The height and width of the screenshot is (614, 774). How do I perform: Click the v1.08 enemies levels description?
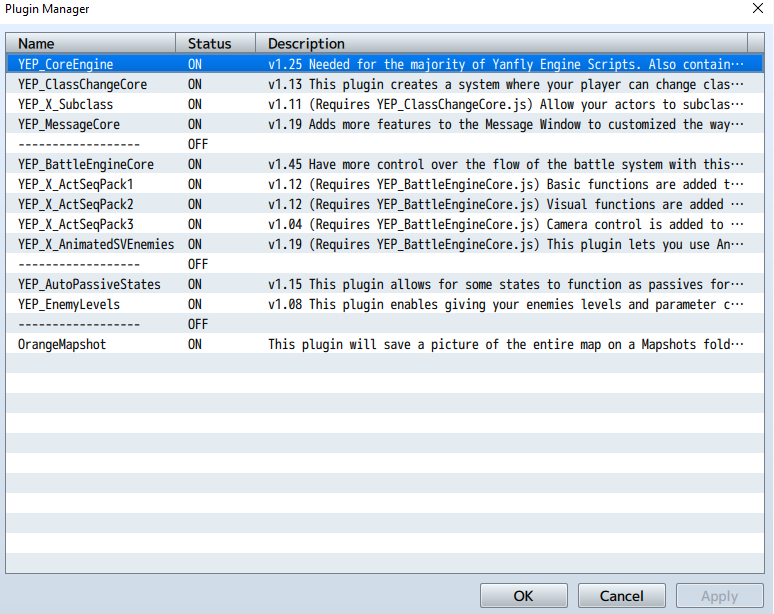[x=506, y=305]
